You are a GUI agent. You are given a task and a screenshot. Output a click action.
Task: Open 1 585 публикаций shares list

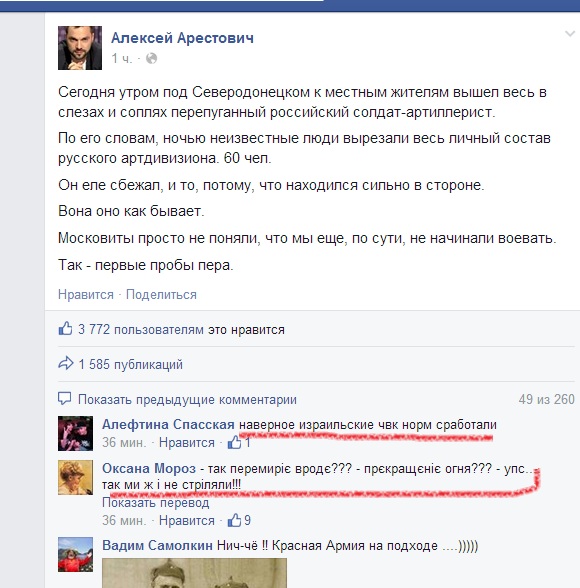[x=130, y=364]
